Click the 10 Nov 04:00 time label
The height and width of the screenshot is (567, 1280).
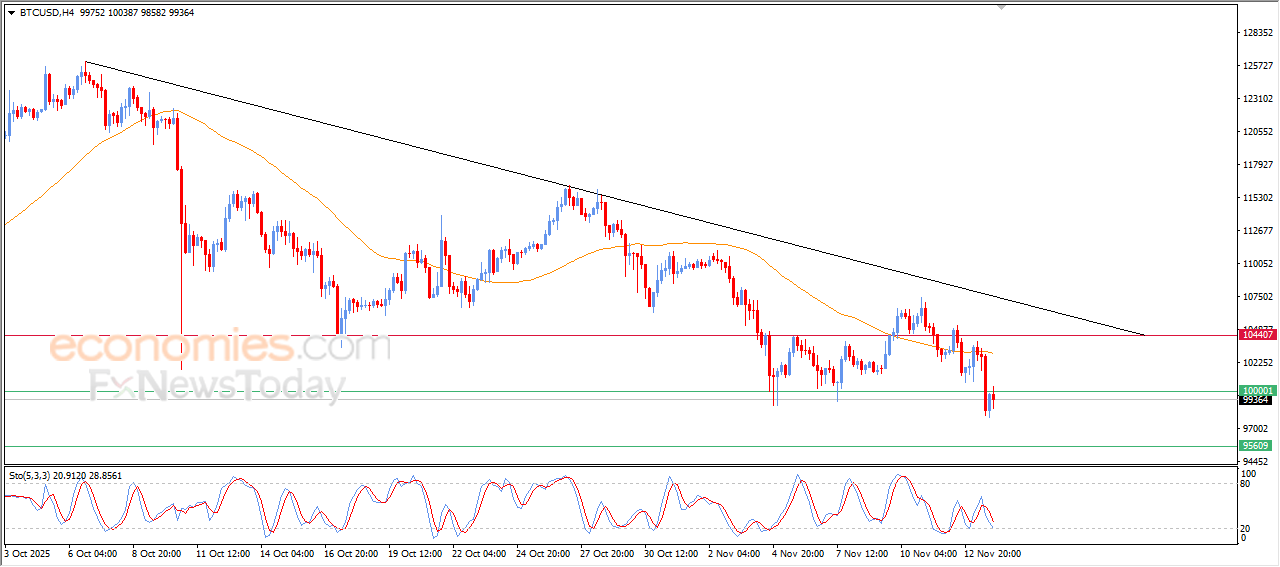(x=927, y=552)
